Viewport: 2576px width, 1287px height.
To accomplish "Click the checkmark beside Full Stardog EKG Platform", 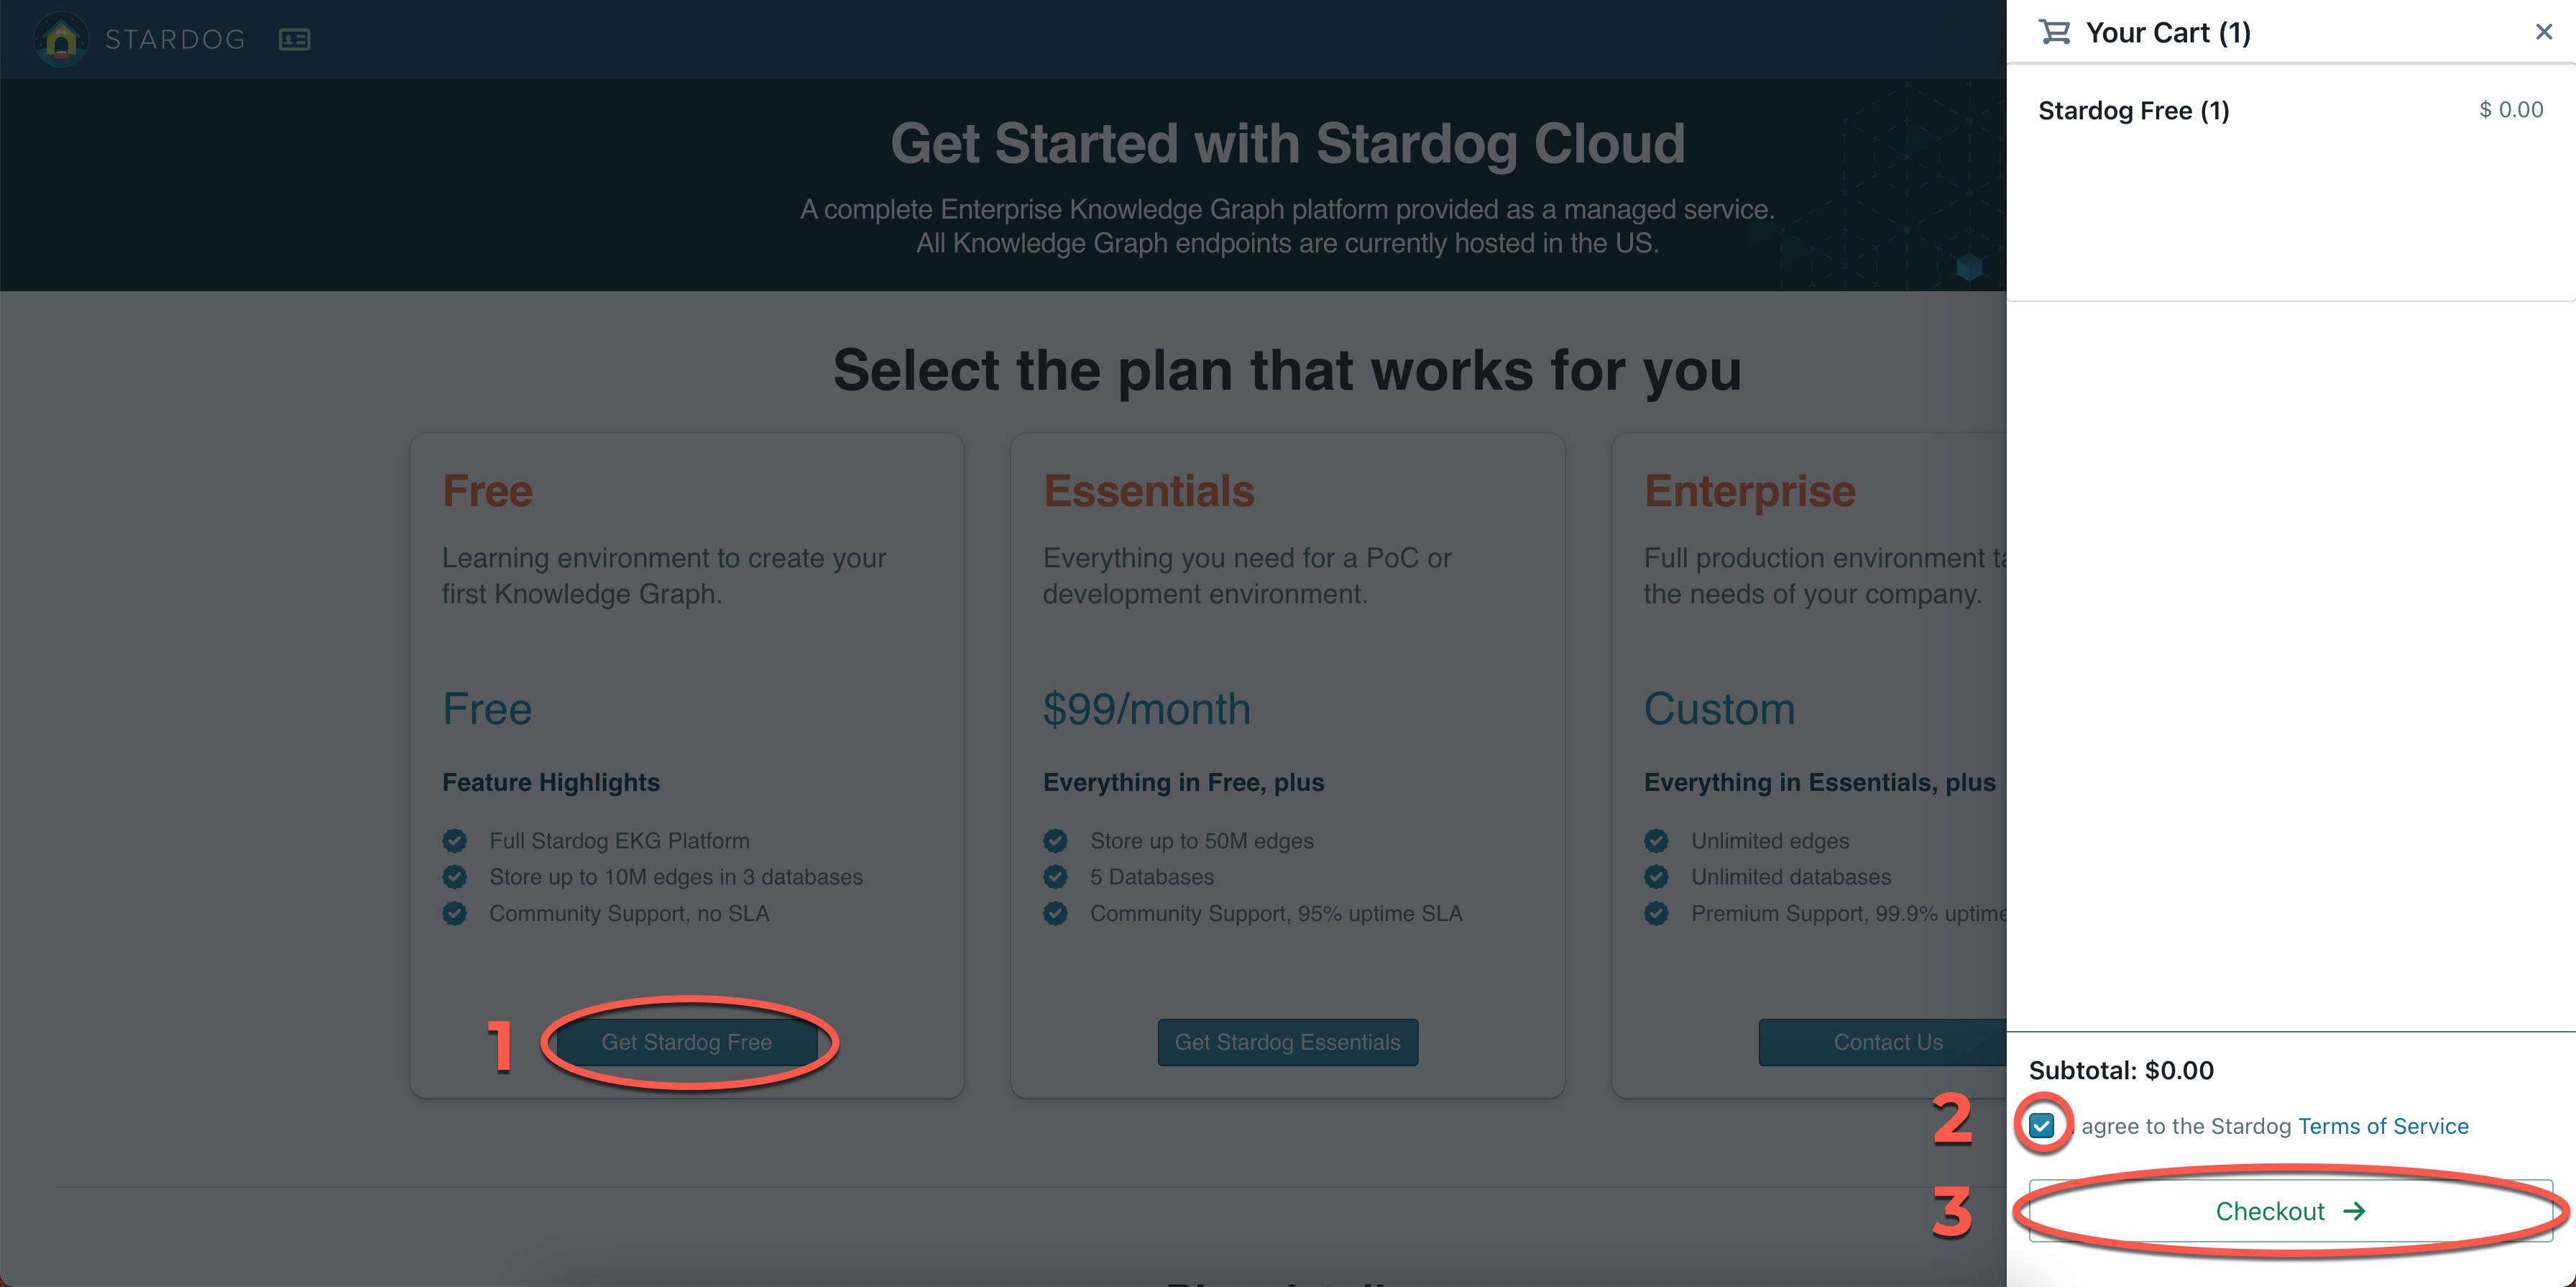I will pyautogui.click(x=456, y=841).
